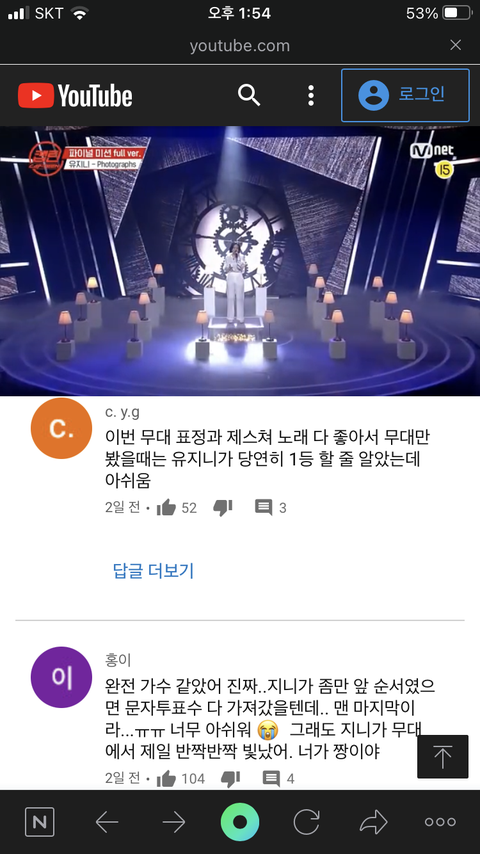Image resolution: width=480 pixels, height=854 pixels.
Task: Tap the green circle center button
Action: coord(240,822)
